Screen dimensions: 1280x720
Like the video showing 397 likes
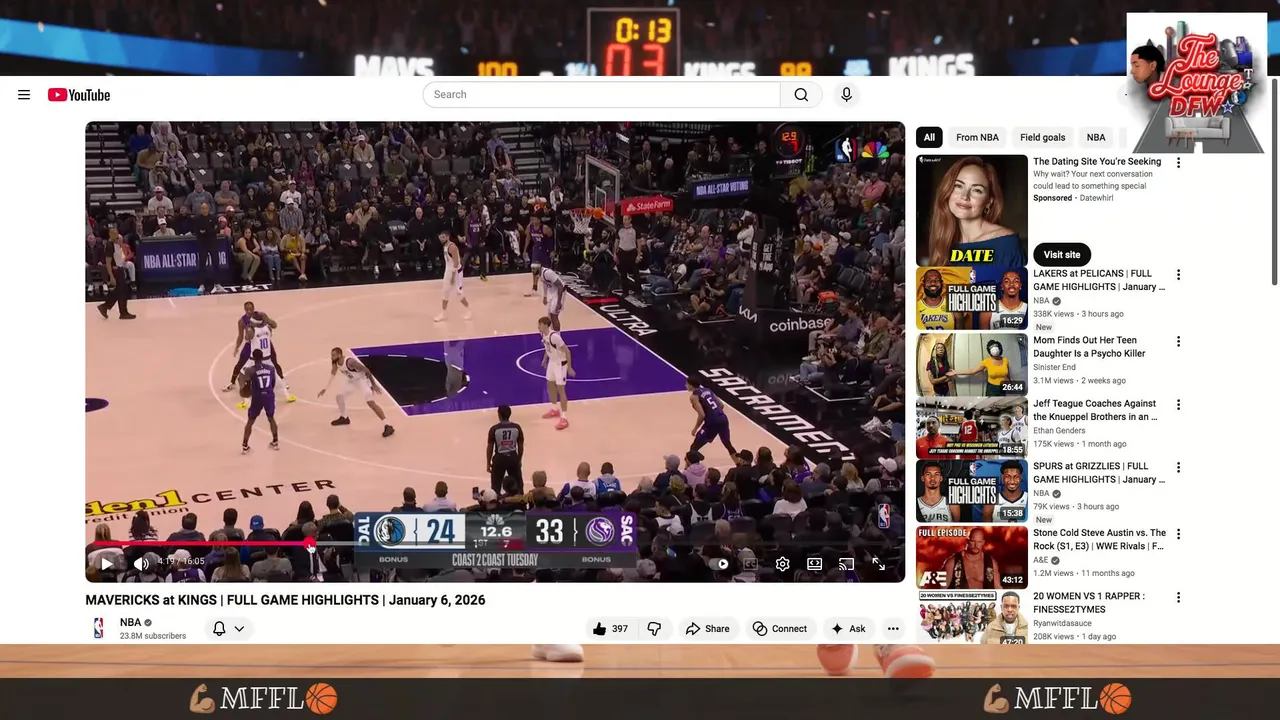coord(610,629)
